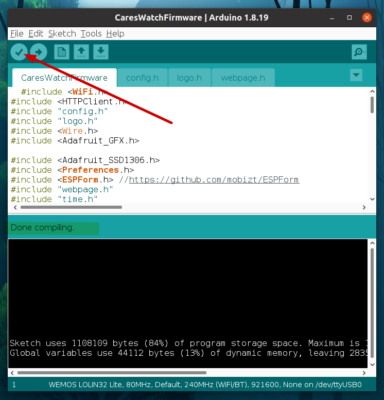Open a sketch with the Open icon
This screenshot has height=400, width=384.
[x=81, y=52]
